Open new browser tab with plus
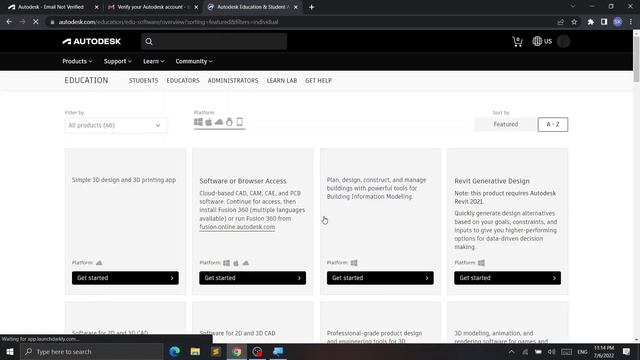This screenshot has height=360, width=640. click(x=311, y=7)
